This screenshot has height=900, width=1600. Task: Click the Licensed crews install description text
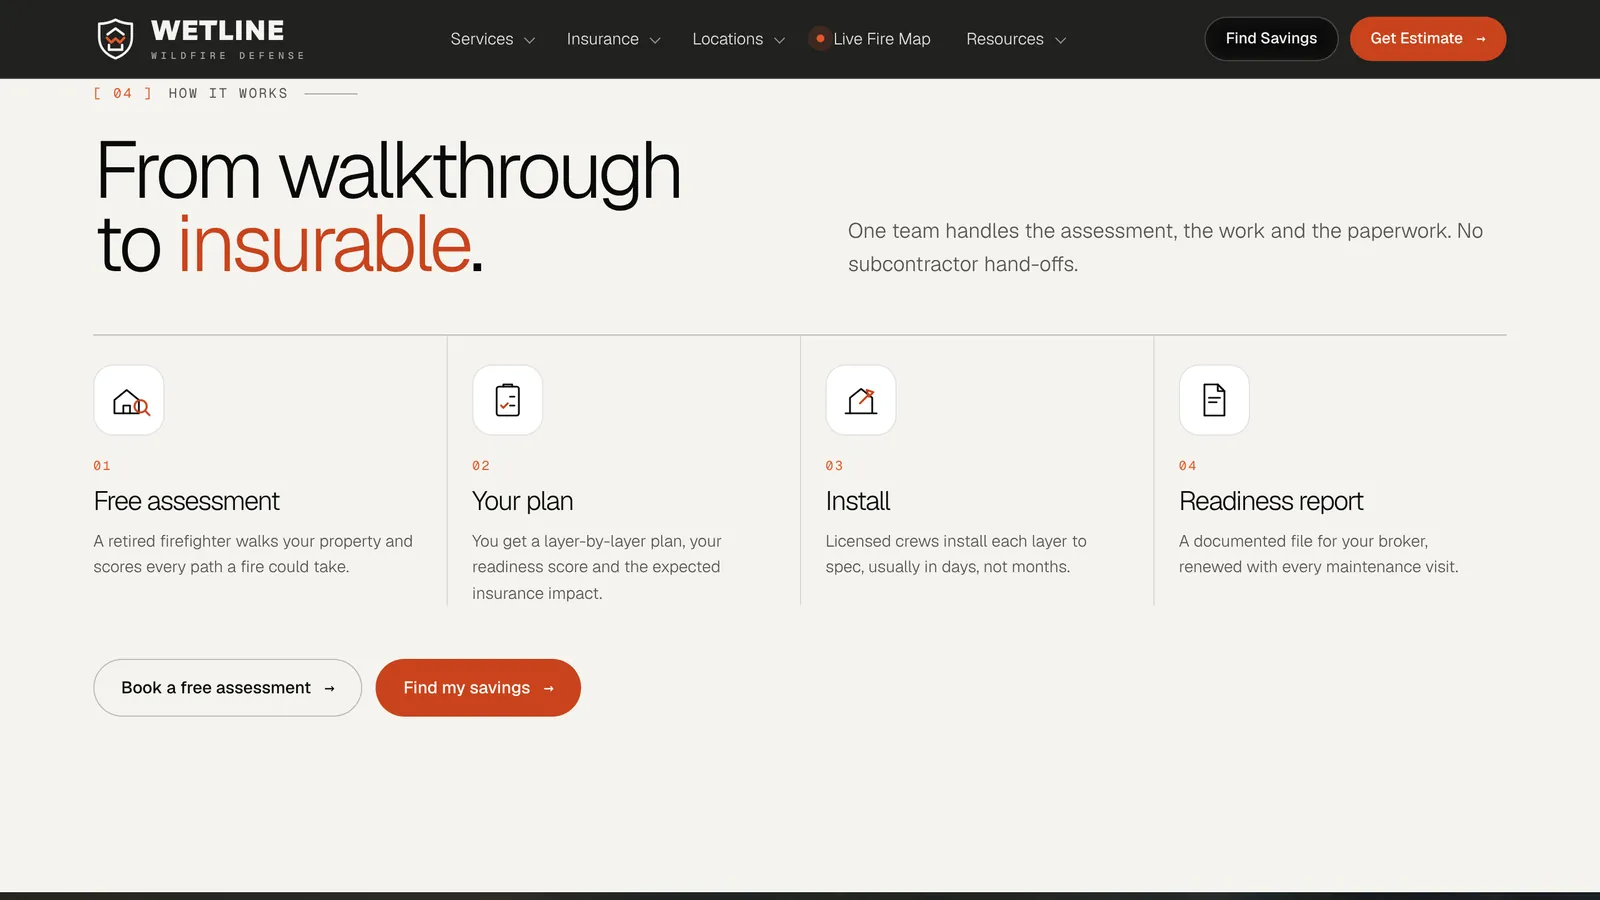pos(956,554)
